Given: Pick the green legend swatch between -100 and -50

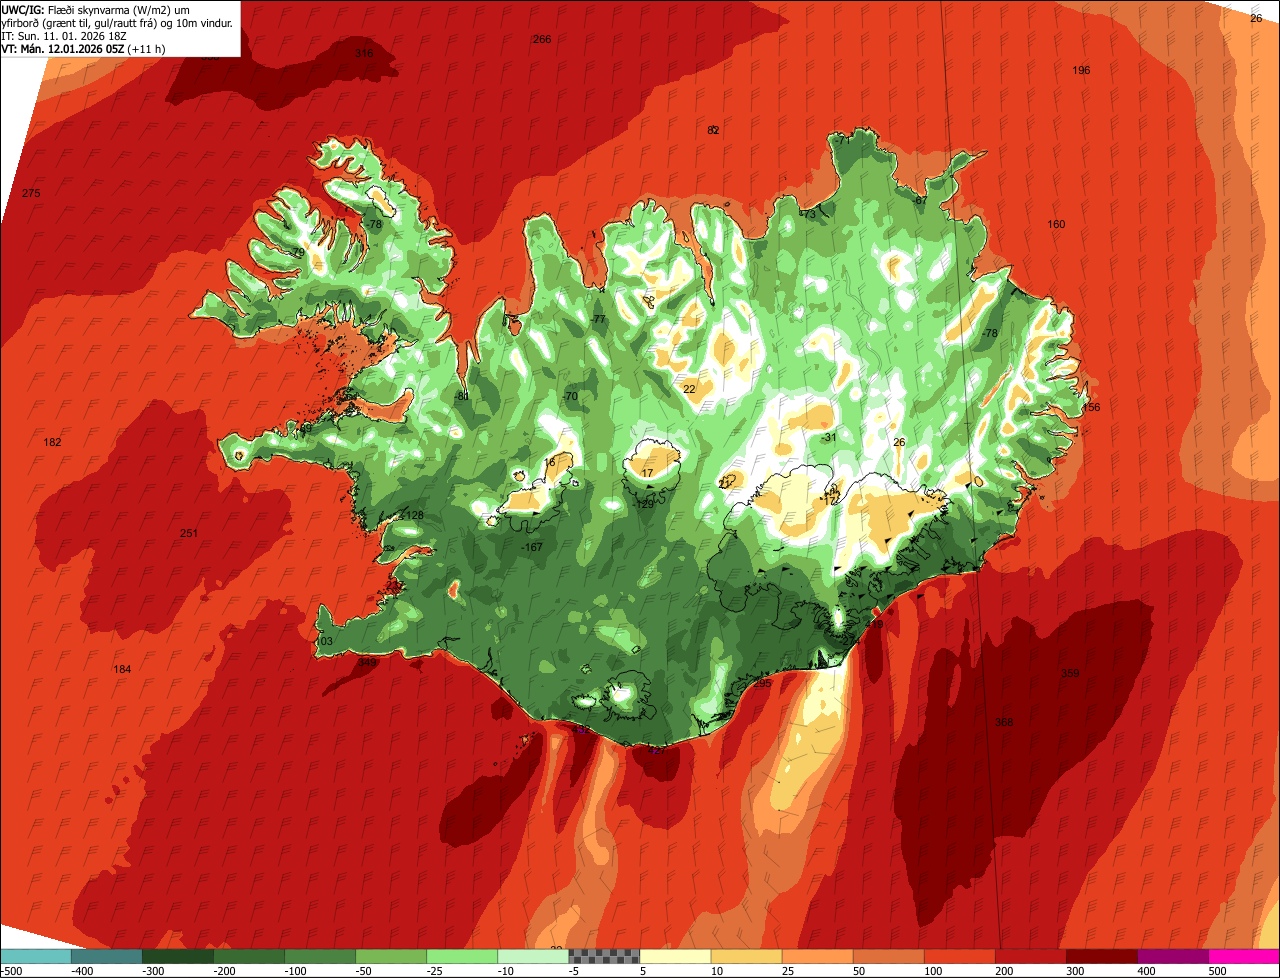Looking at the screenshot, I should [x=320, y=956].
